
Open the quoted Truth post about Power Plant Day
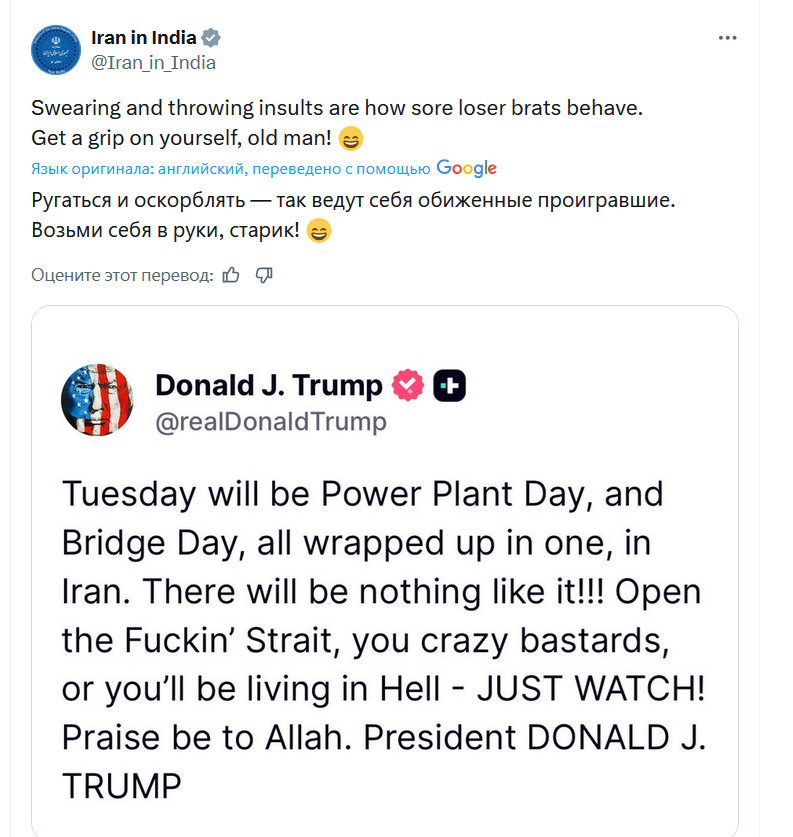pyautogui.click(x=385, y=571)
